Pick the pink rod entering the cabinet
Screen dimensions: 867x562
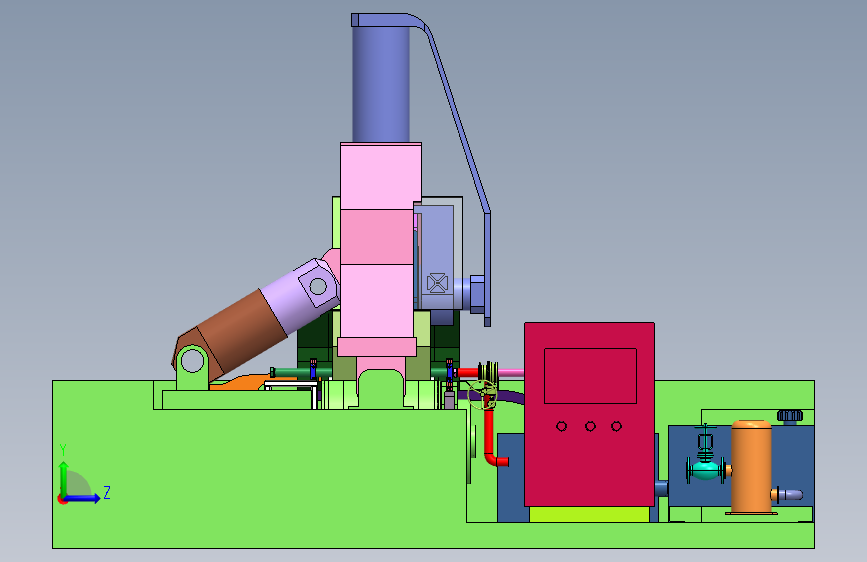point(511,372)
